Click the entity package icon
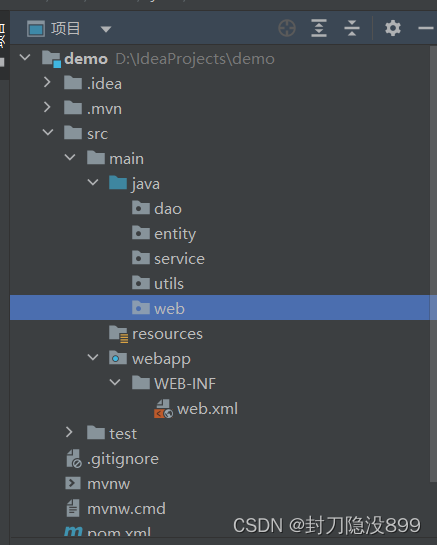Image resolution: width=437 pixels, height=545 pixels. point(141,233)
